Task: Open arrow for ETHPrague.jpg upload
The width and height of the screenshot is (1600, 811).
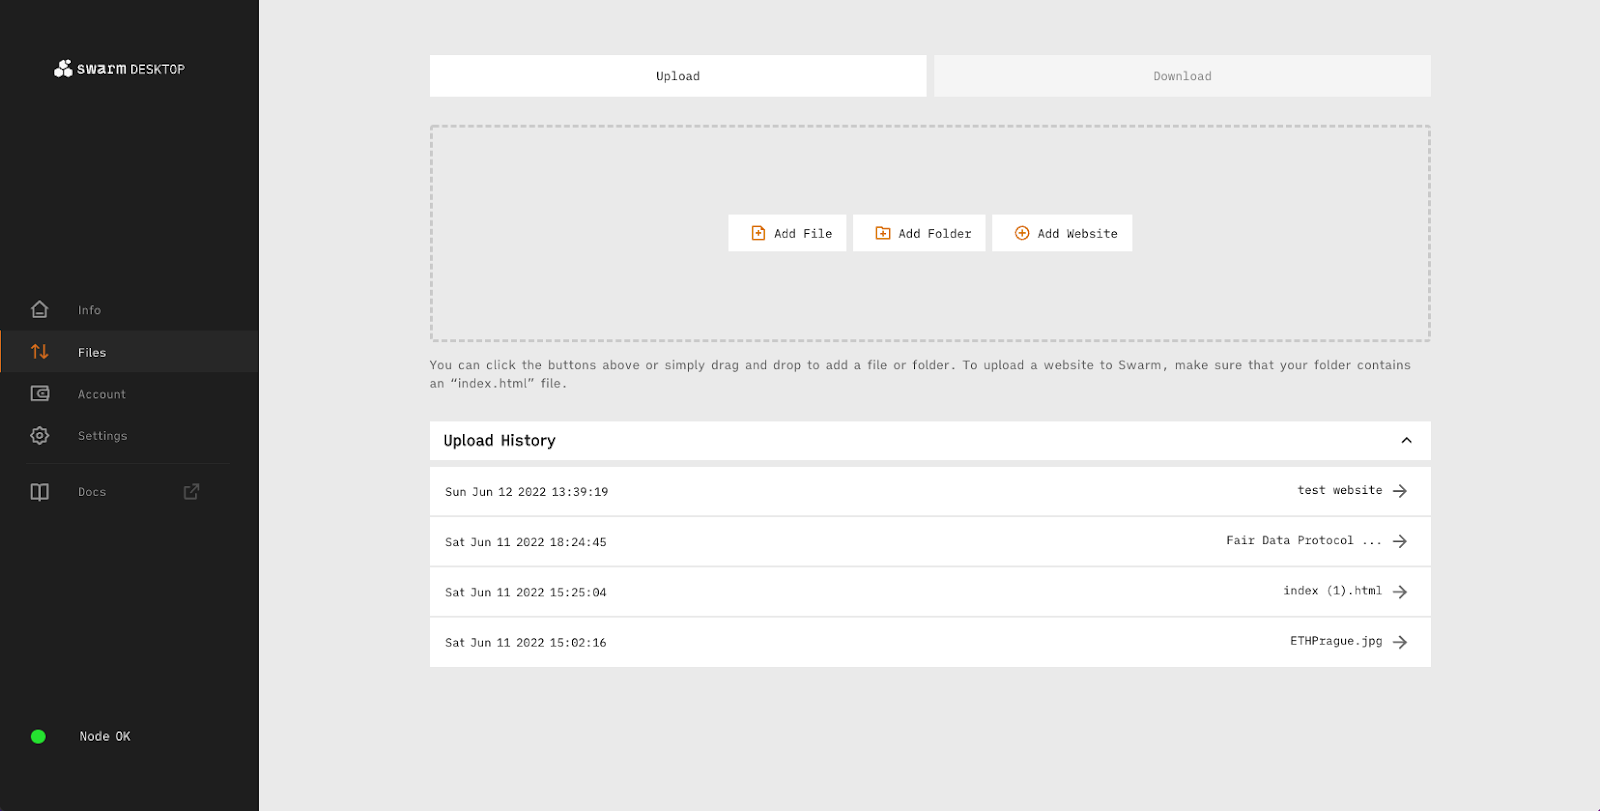Action: (x=1400, y=642)
